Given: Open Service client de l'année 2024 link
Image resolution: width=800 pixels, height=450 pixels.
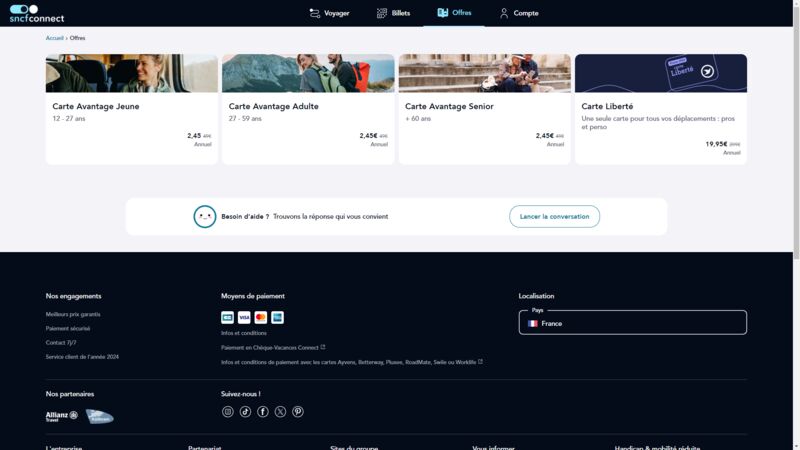Looking at the screenshot, I should point(82,357).
